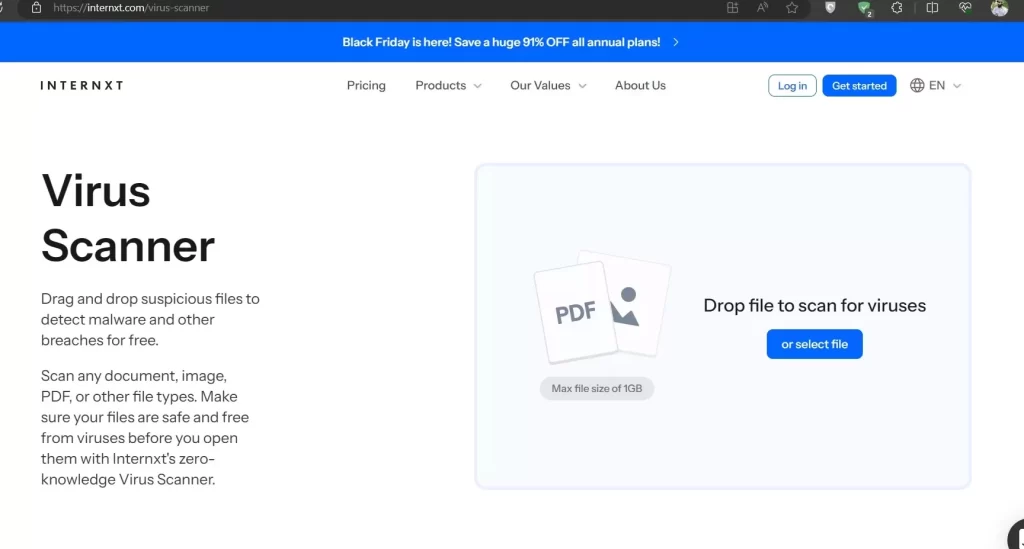1024x549 pixels.
Task: Open the browser apps grid icon
Action: (732, 8)
